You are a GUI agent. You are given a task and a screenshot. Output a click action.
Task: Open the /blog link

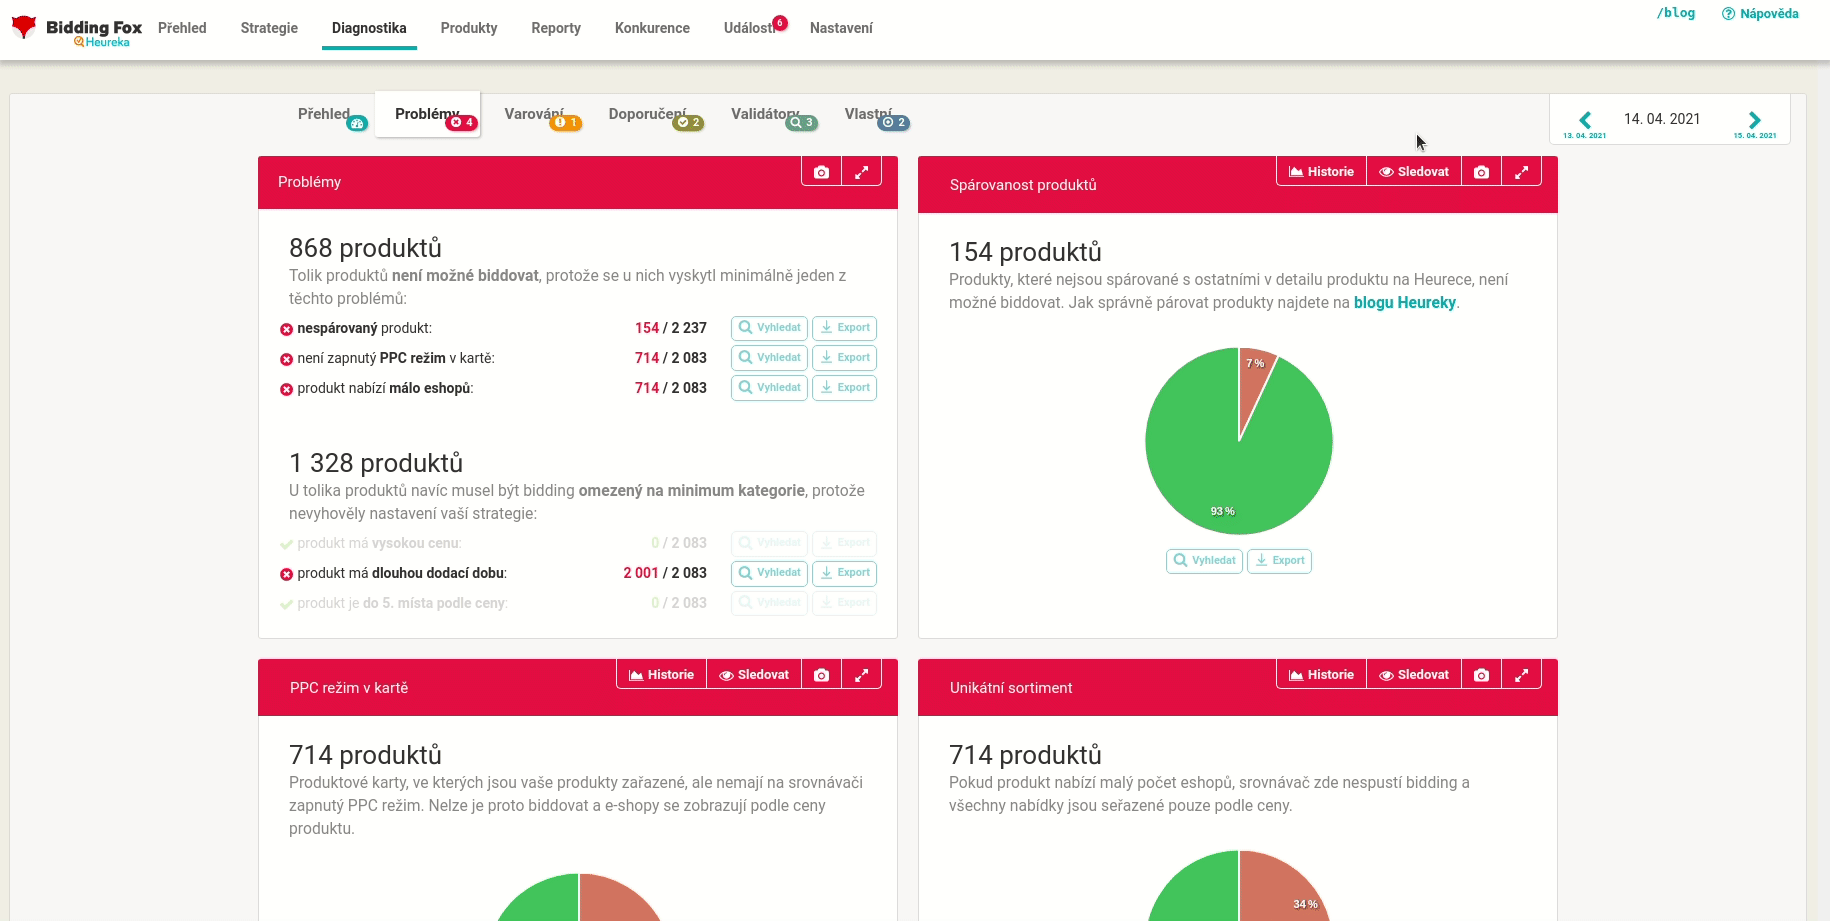tap(1676, 13)
